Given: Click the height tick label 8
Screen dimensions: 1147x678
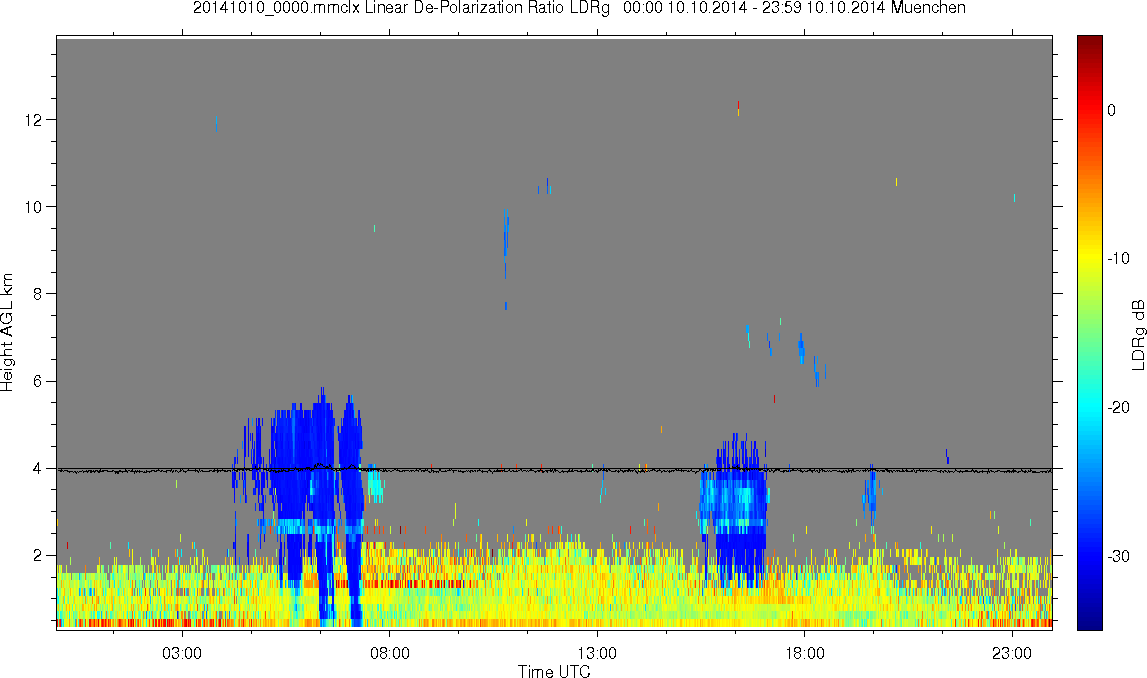Looking at the screenshot, I should [38, 294].
